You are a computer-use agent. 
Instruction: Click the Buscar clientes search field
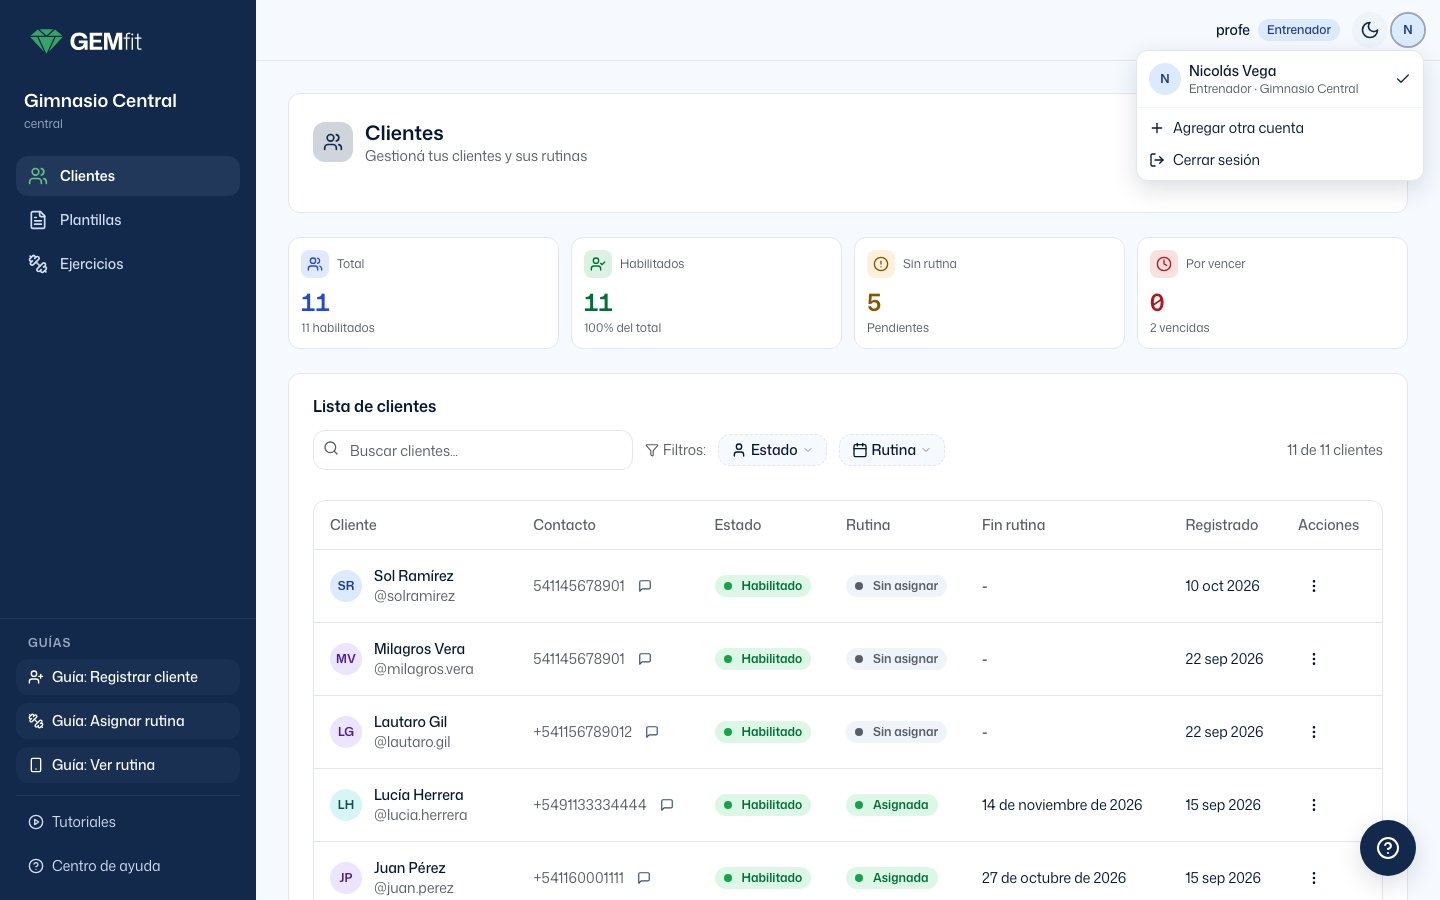(x=473, y=450)
